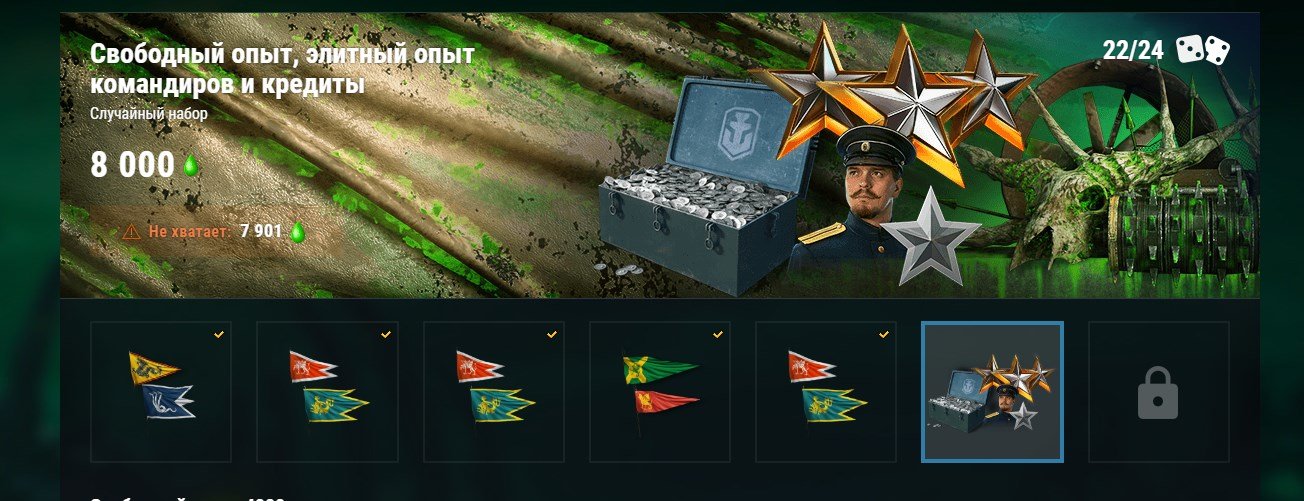Click the orange warning triangle icon
The image size is (1304, 501).
click(x=131, y=232)
